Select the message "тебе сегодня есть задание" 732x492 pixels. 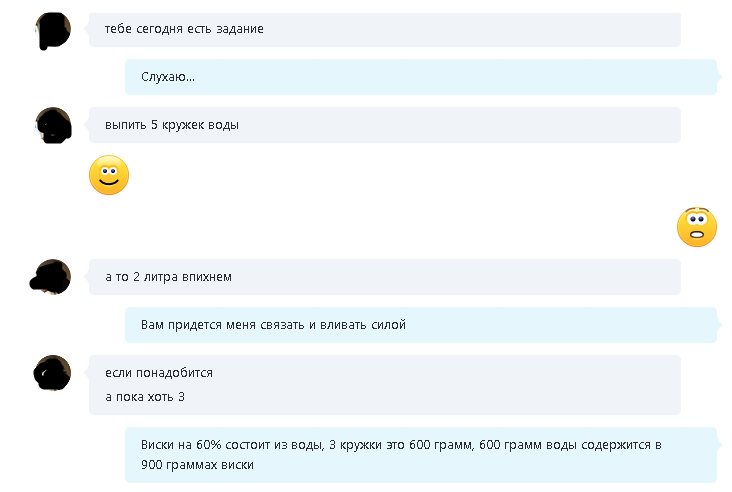[385, 29]
